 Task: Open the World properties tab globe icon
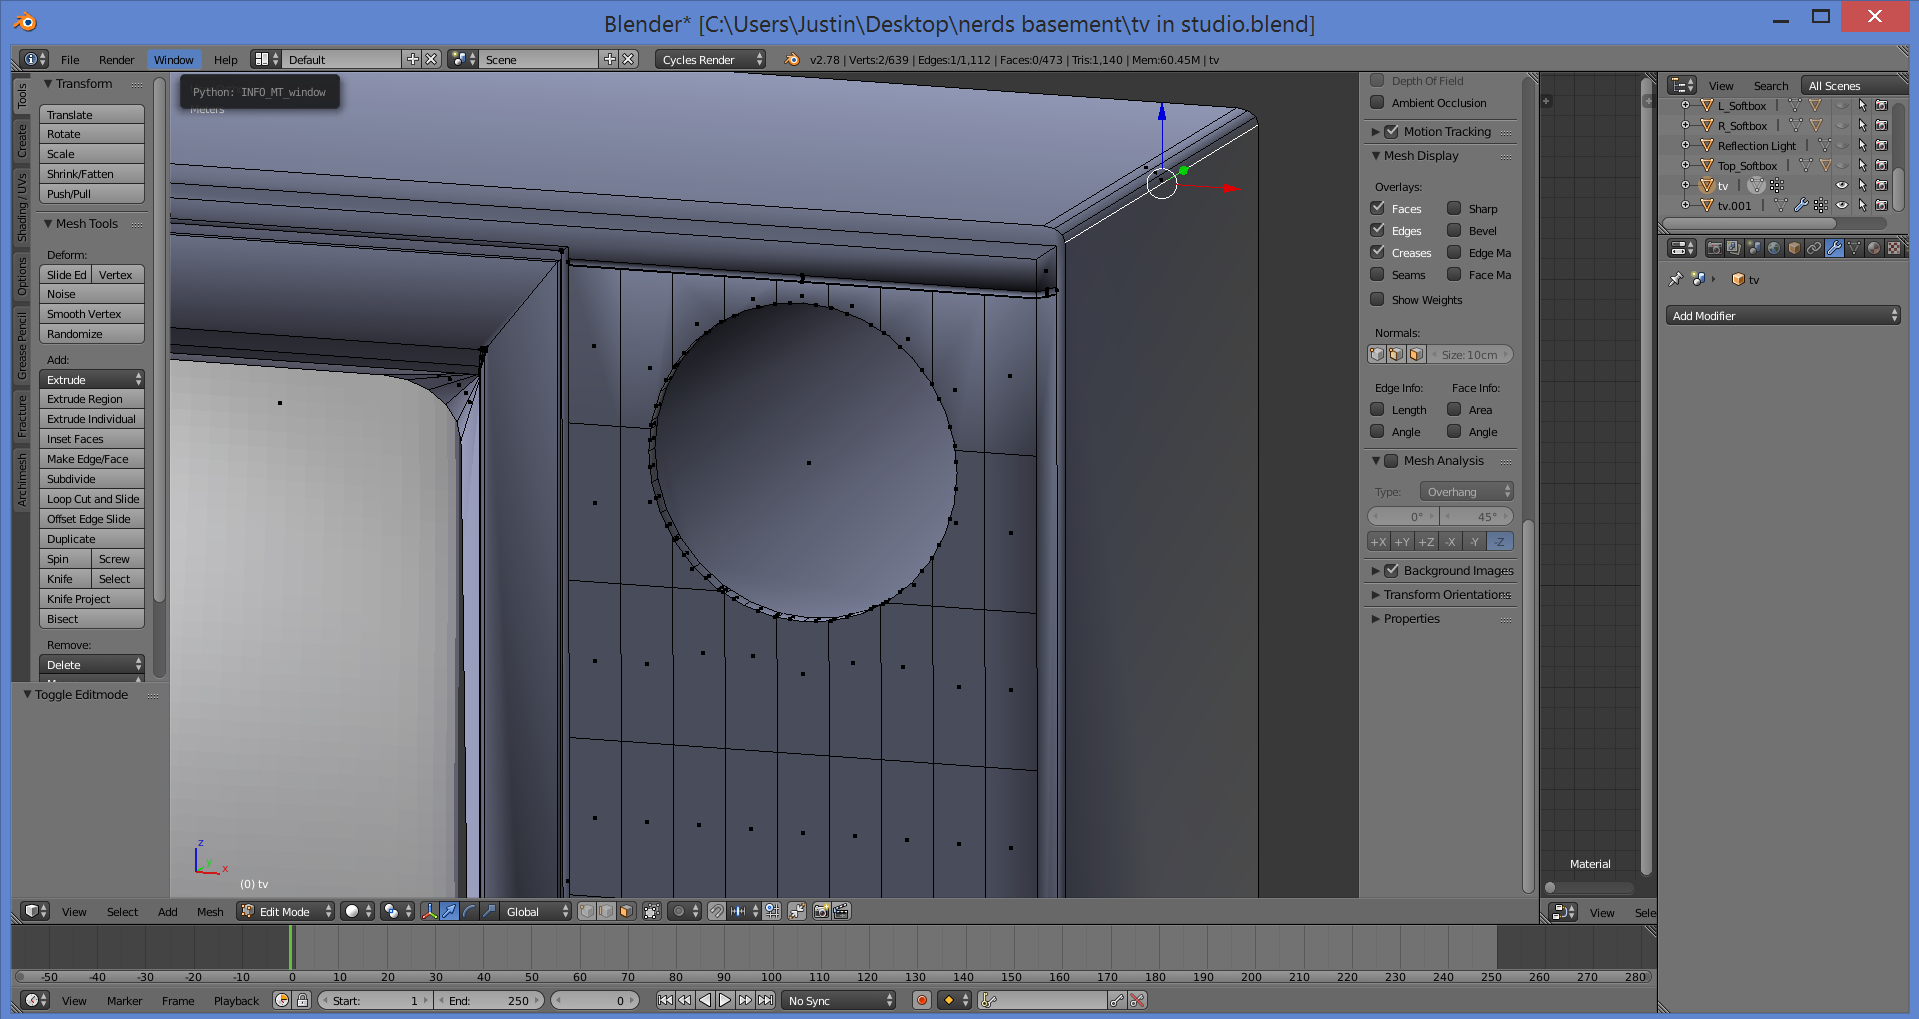(1774, 248)
